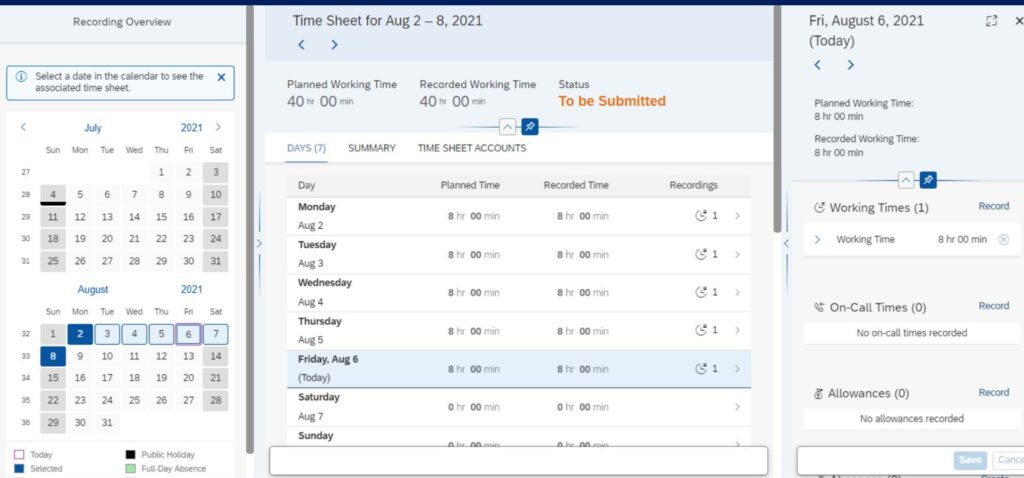1024x478 pixels.
Task: Show previous month before July
Action: (24, 127)
